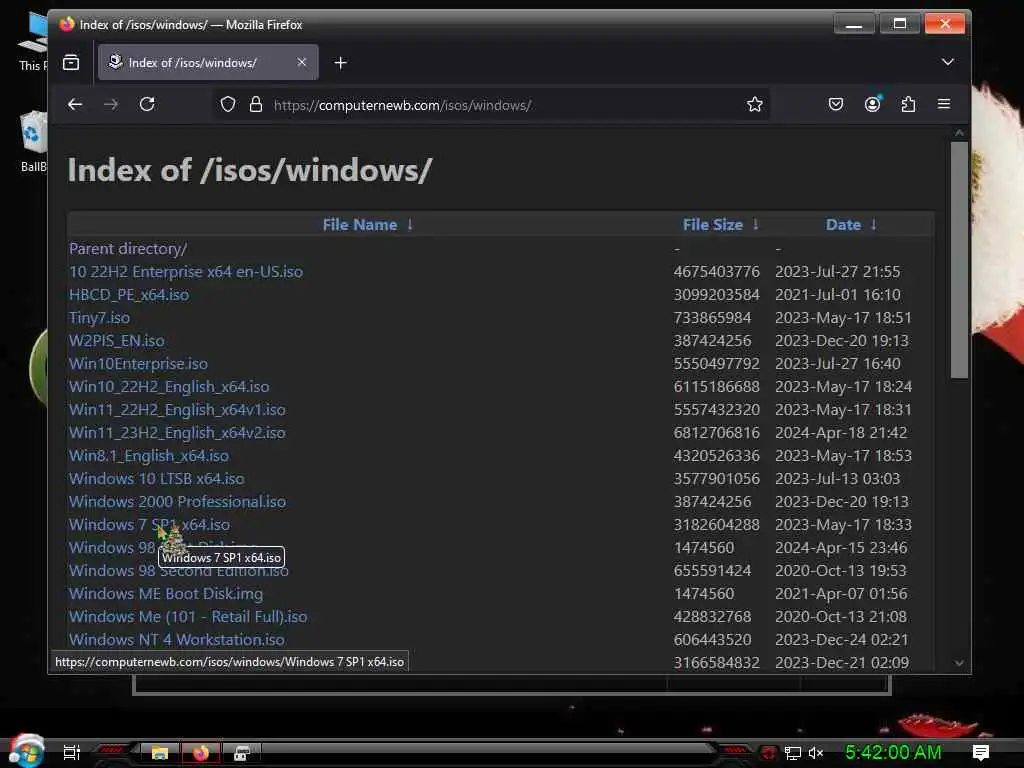Close the Index of /isos/windows/ tab
Viewport: 1024px width, 768px height.
(x=302, y=62)
